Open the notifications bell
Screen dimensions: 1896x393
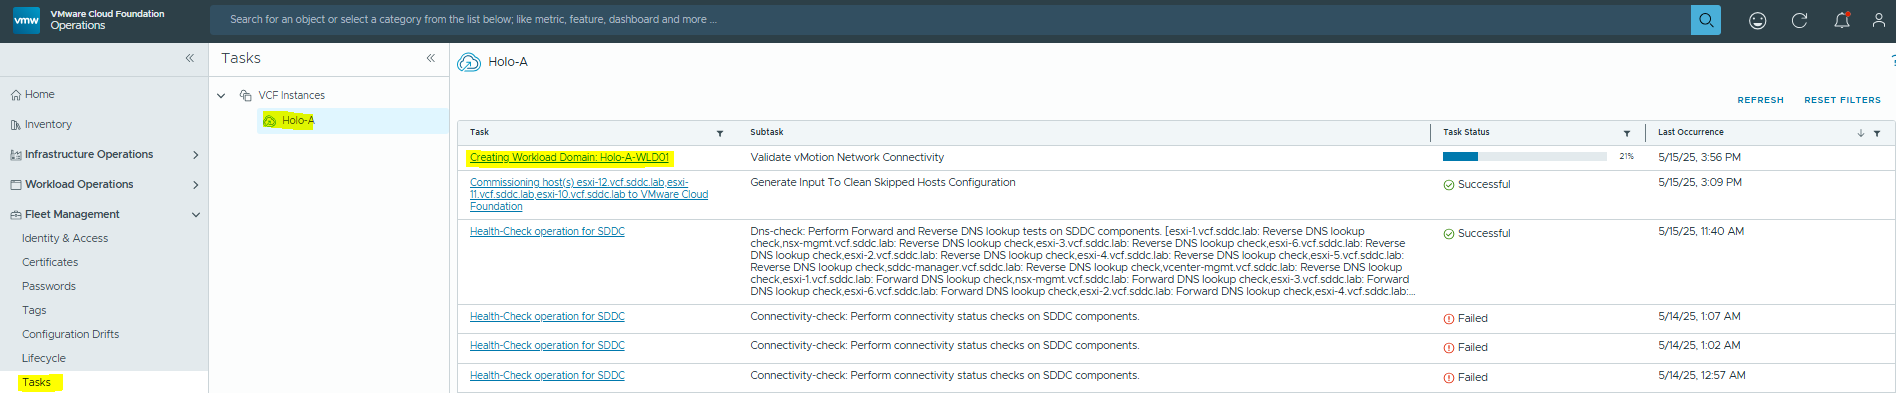(x=1841, y=20)
